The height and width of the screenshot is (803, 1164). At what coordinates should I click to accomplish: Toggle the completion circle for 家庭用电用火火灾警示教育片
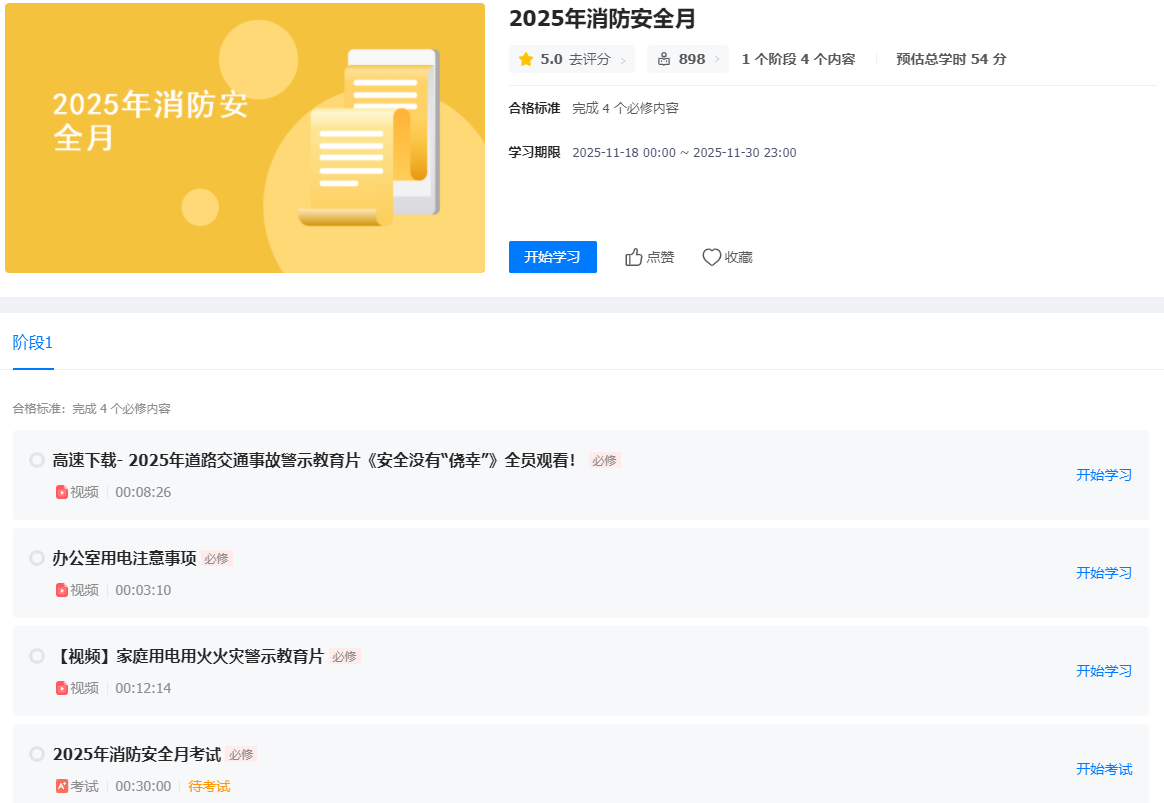tap(37, 656)
